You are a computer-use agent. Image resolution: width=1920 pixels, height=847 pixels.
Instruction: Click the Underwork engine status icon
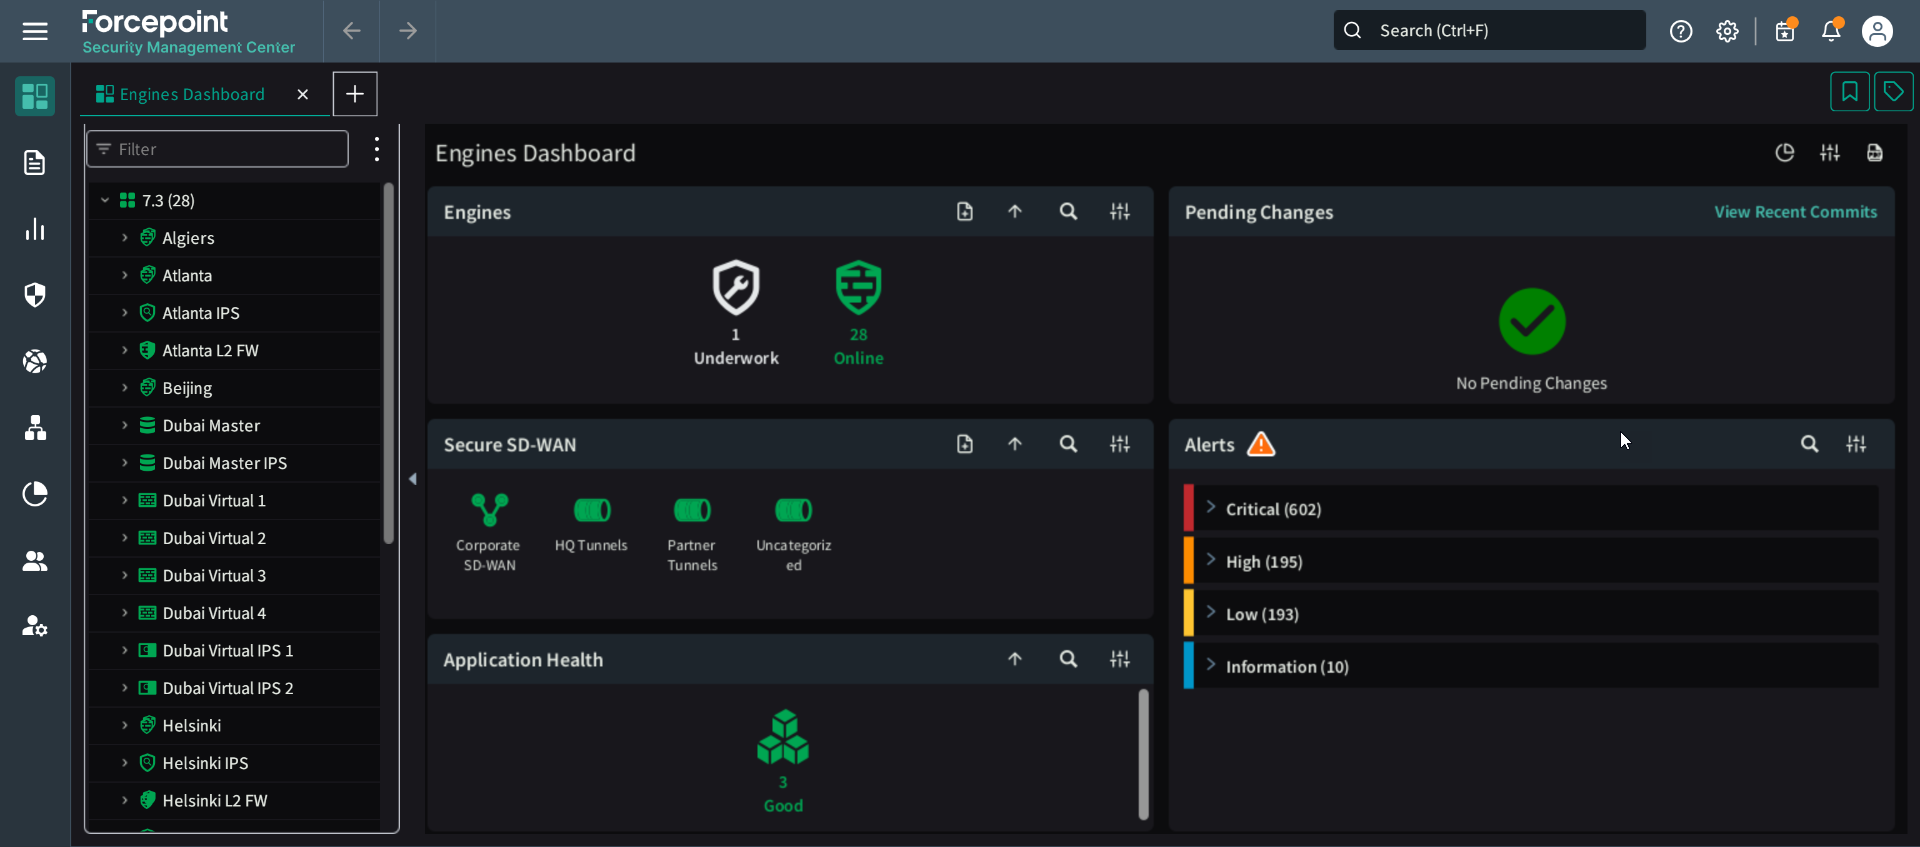(x=736, y=288)
